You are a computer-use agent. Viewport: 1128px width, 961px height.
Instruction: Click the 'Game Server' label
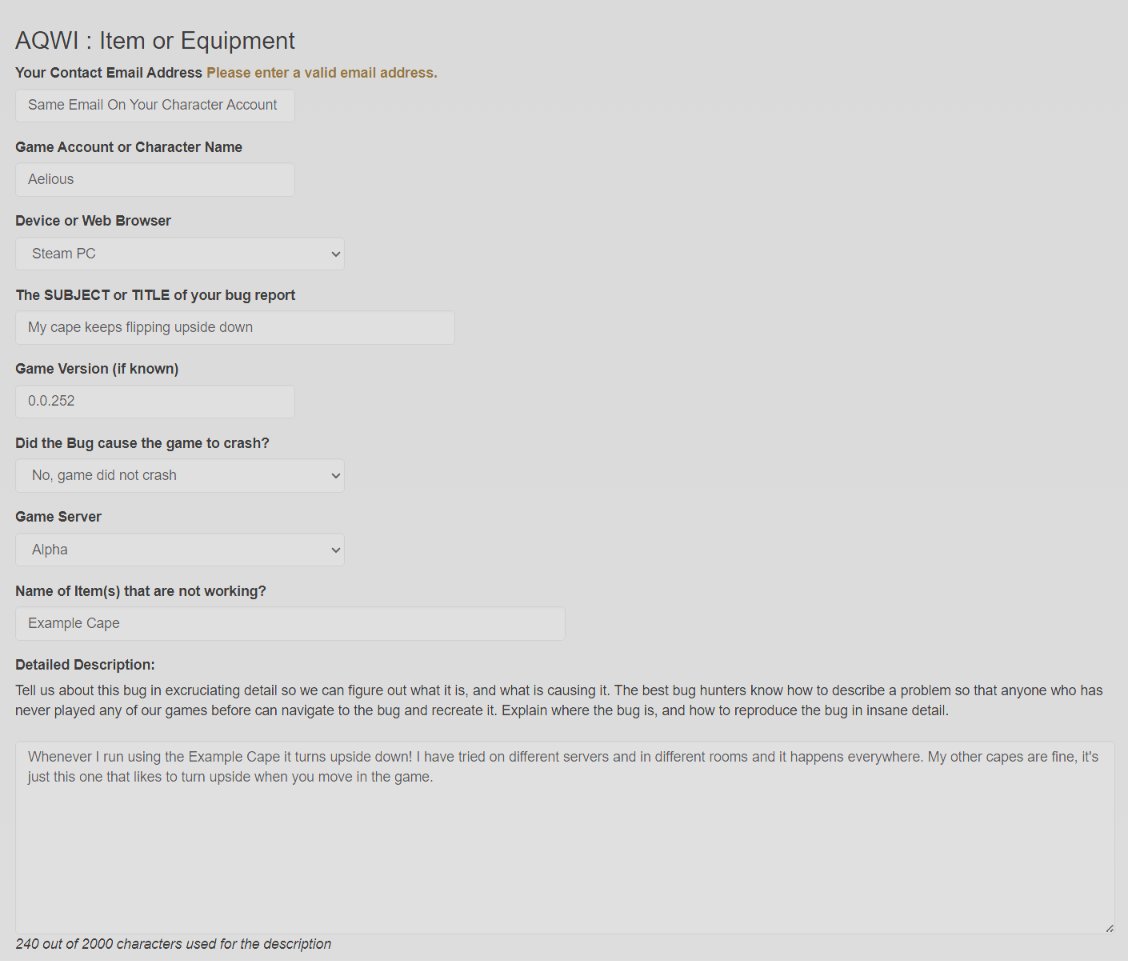click(x=58, y=516)
